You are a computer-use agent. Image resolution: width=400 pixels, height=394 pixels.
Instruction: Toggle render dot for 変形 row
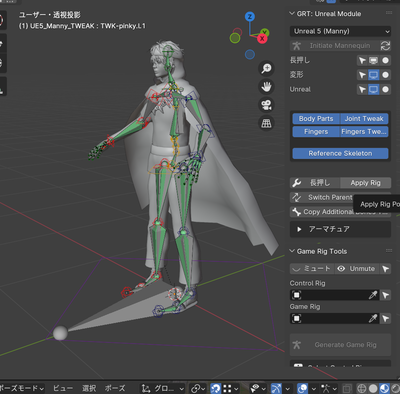pos(385,75)
